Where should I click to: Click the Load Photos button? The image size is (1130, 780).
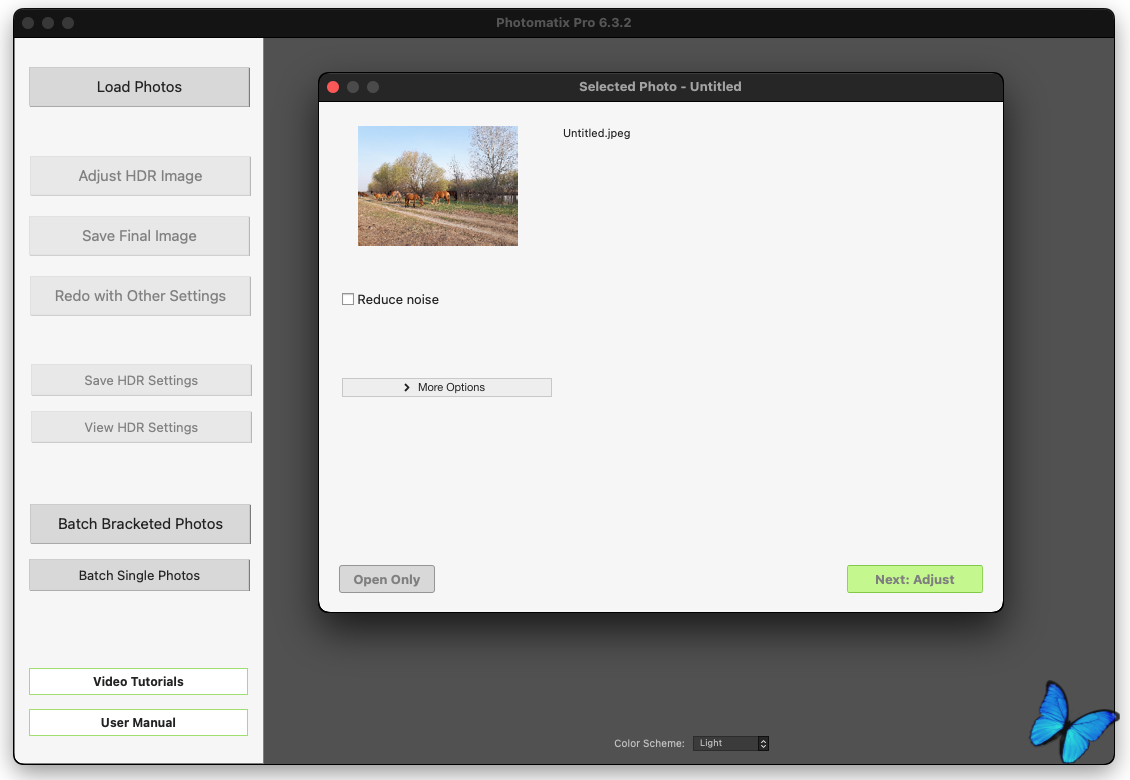[x=139, y=87]
